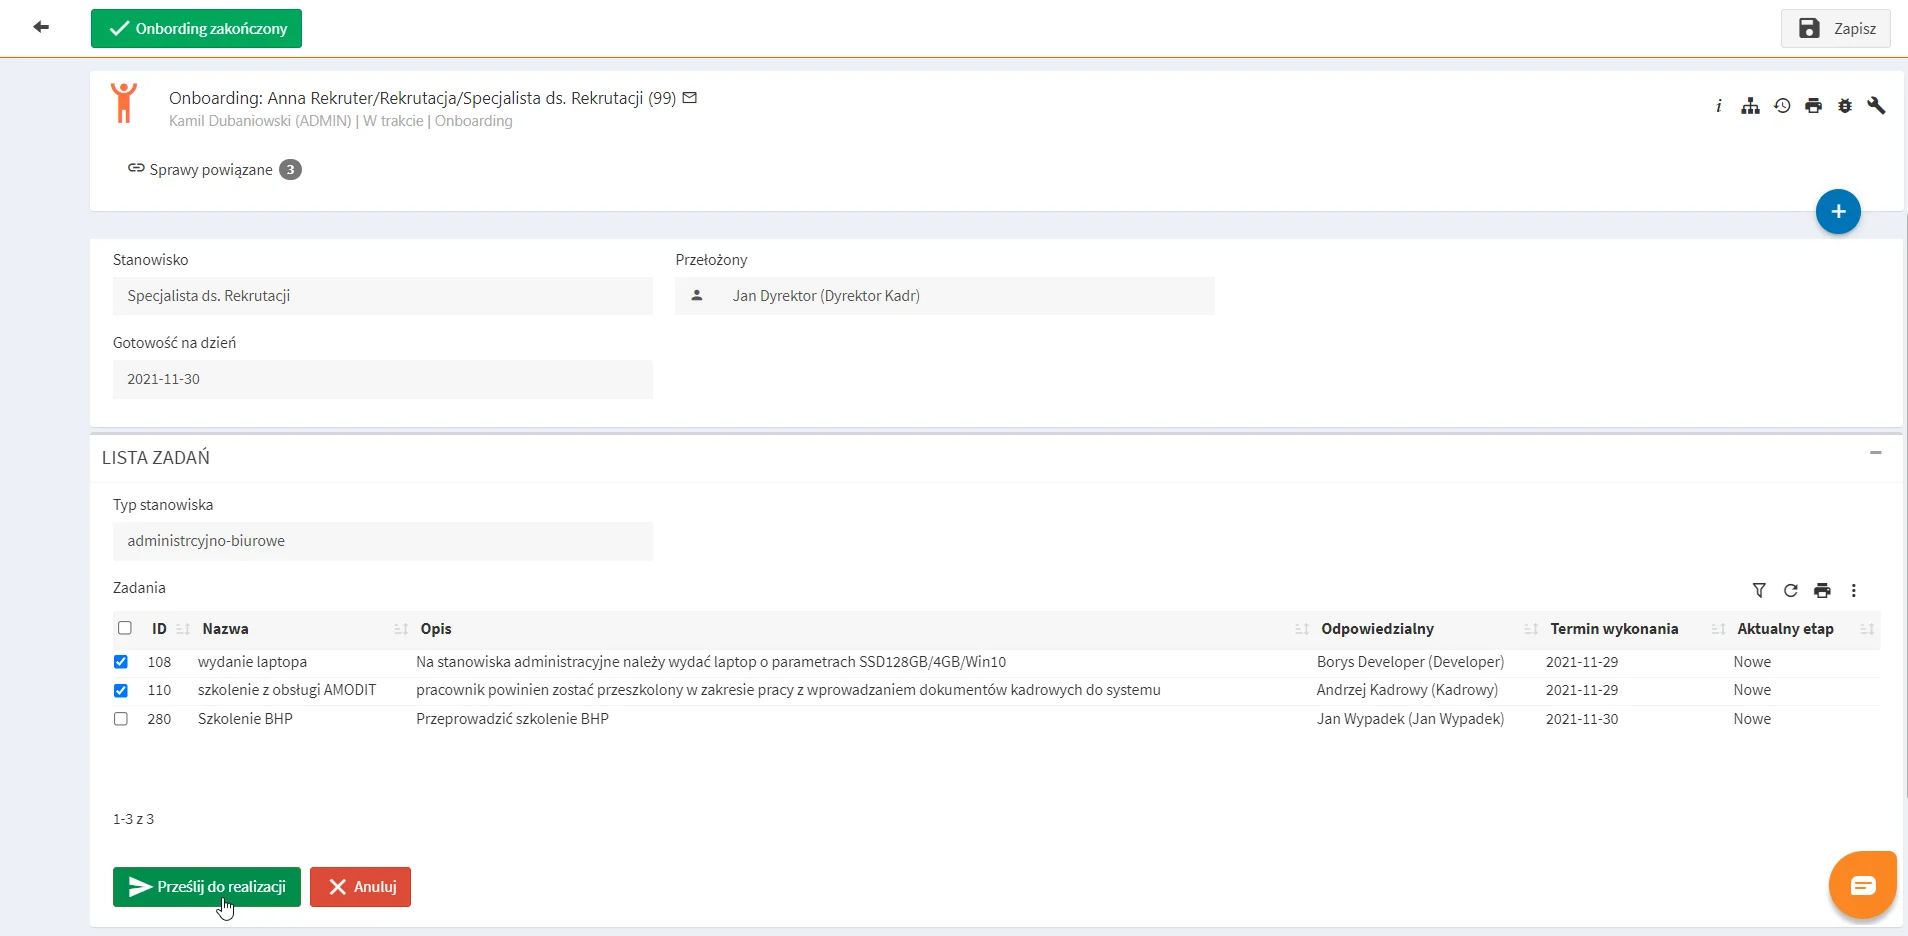This screenshot has height=936, width=1908.
Task: Save with the Zapisz button
Action: [1836, 28]
